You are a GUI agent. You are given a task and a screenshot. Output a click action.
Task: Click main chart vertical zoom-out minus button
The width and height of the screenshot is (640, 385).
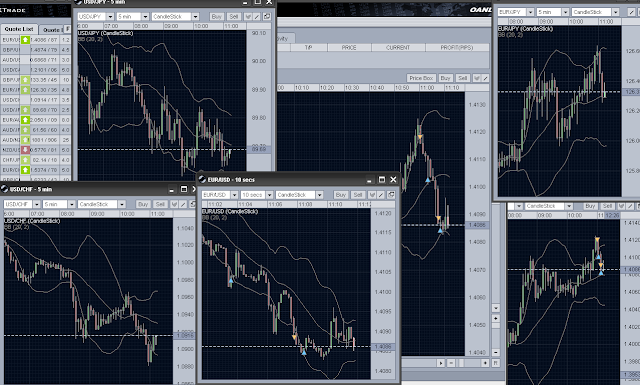click(x=496, y=352)
